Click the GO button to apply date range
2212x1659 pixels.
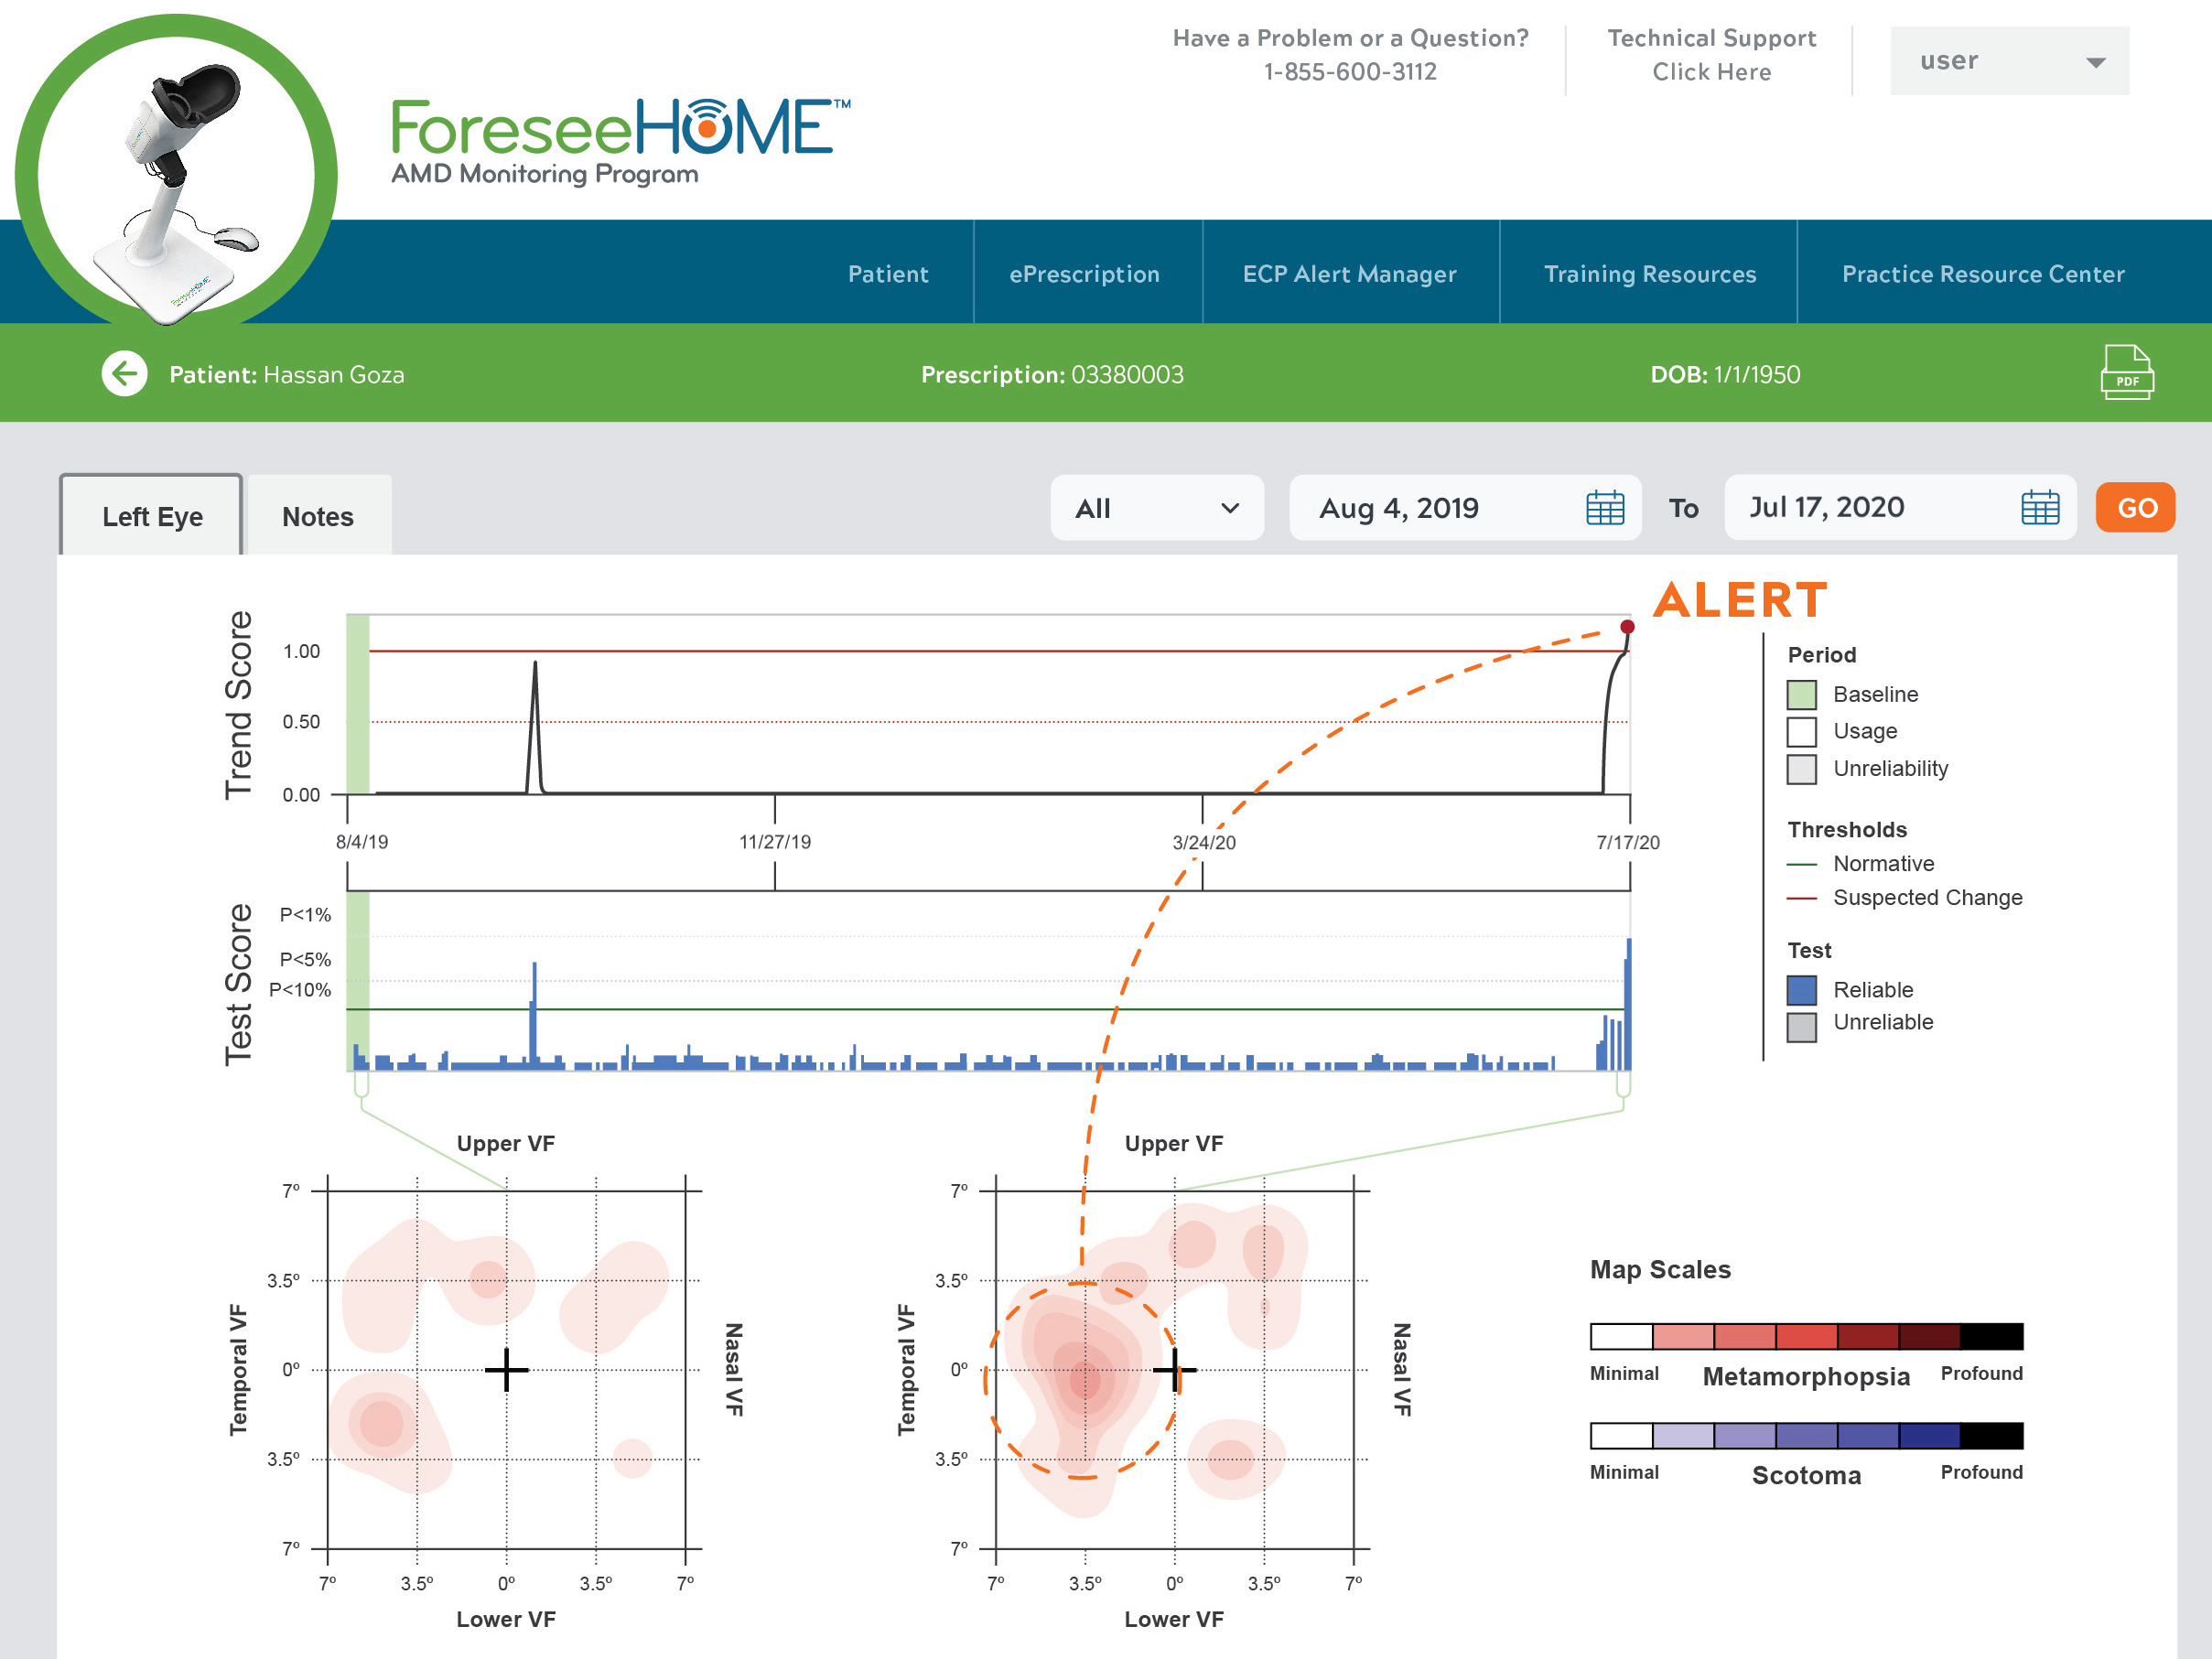tap(2135, 505)
